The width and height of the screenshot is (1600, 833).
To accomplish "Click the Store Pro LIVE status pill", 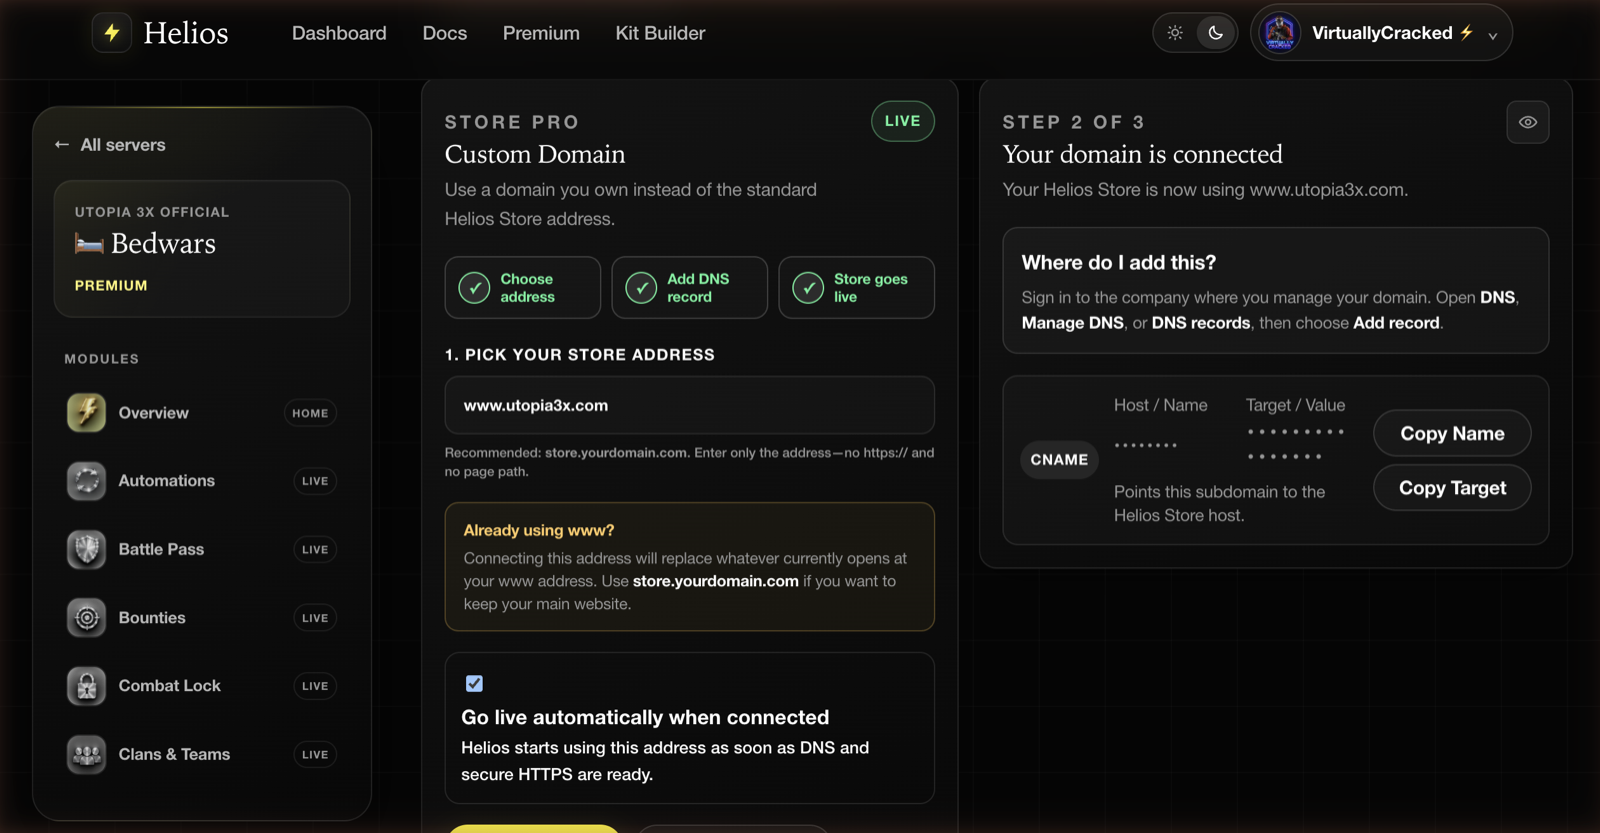I will click(x=902, y=121).
